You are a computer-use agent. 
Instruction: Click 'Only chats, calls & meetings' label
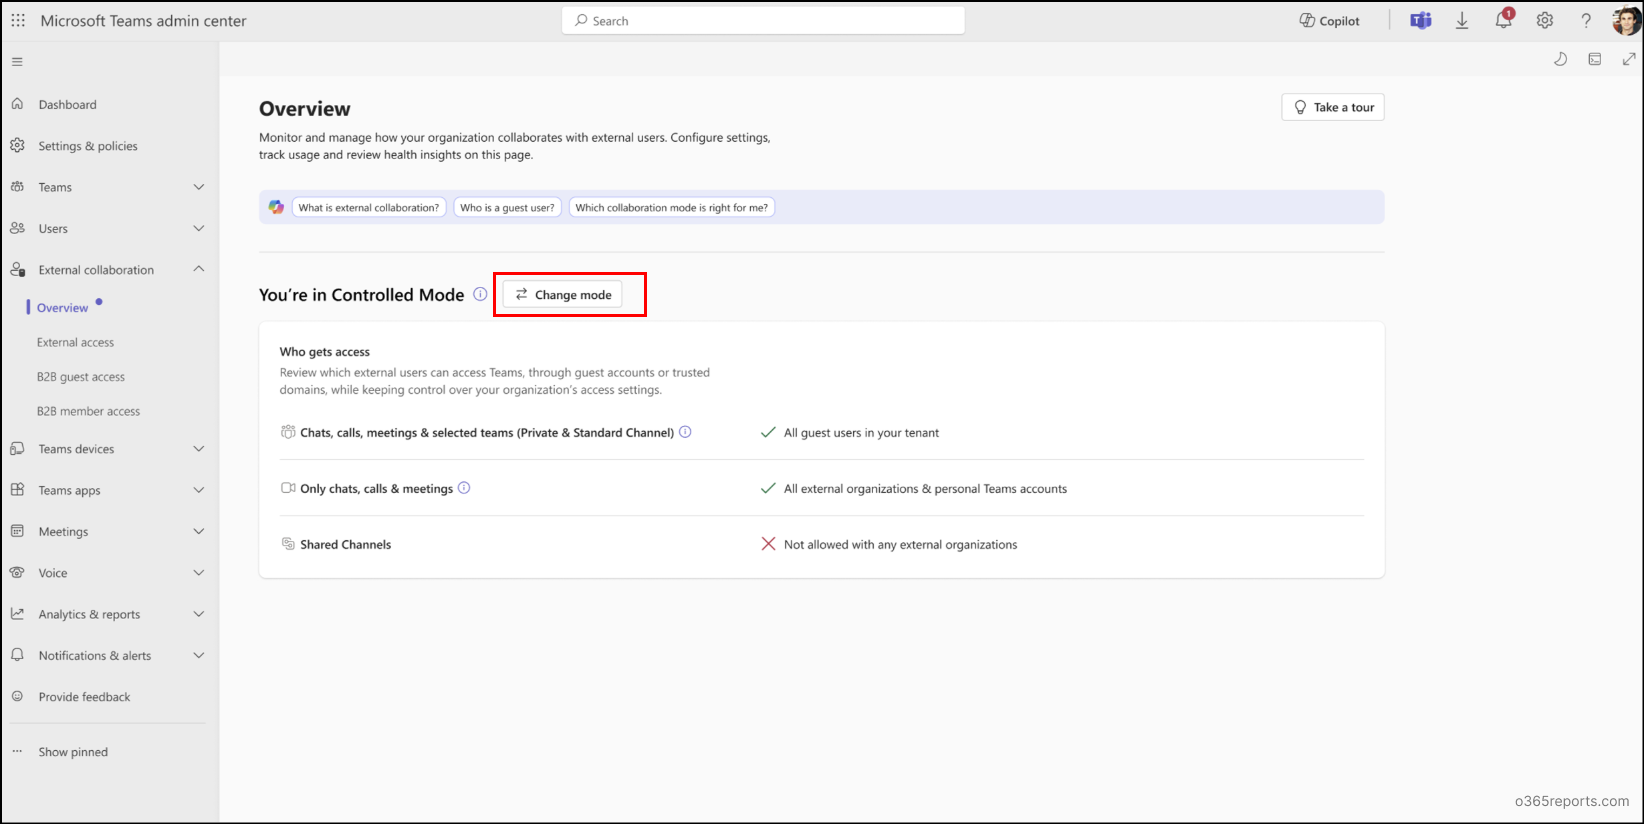pos(376,489)
